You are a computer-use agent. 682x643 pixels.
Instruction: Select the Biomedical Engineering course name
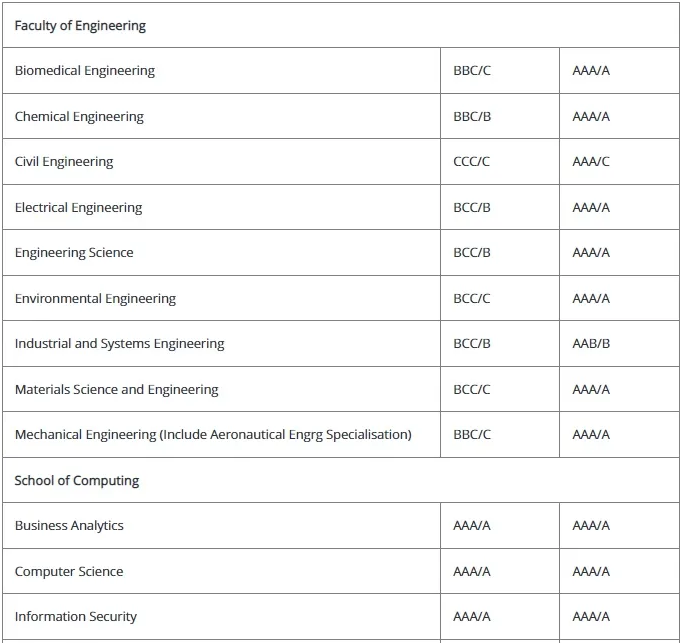pos(85,70)
